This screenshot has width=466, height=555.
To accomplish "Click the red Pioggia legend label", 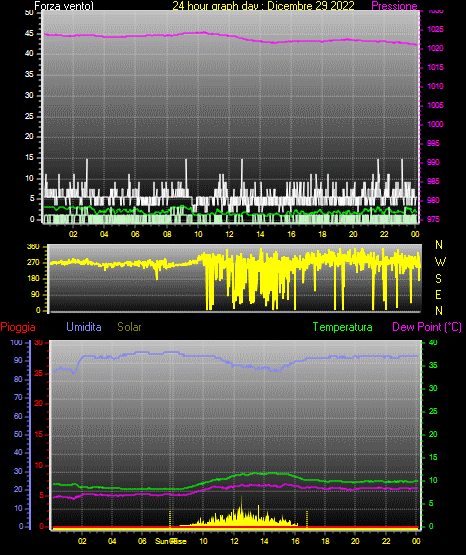I will point(18,327).
